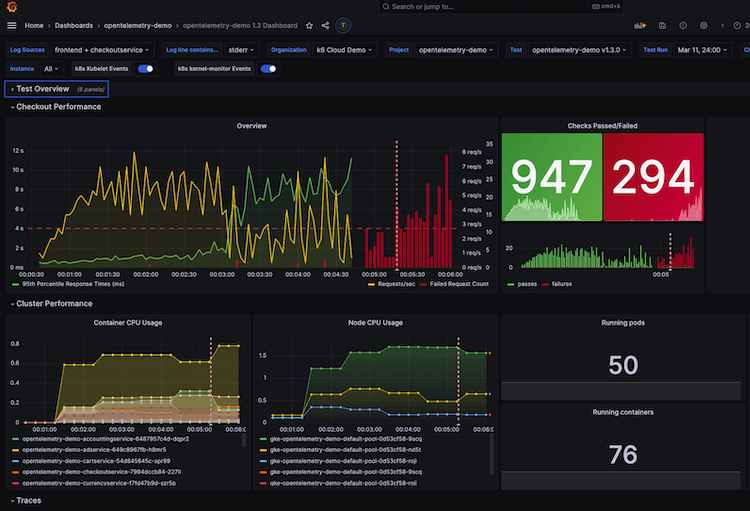The image size is (750, 511).
Task: Open dashboard settings gear icon
Action: (x=703, y=25)
